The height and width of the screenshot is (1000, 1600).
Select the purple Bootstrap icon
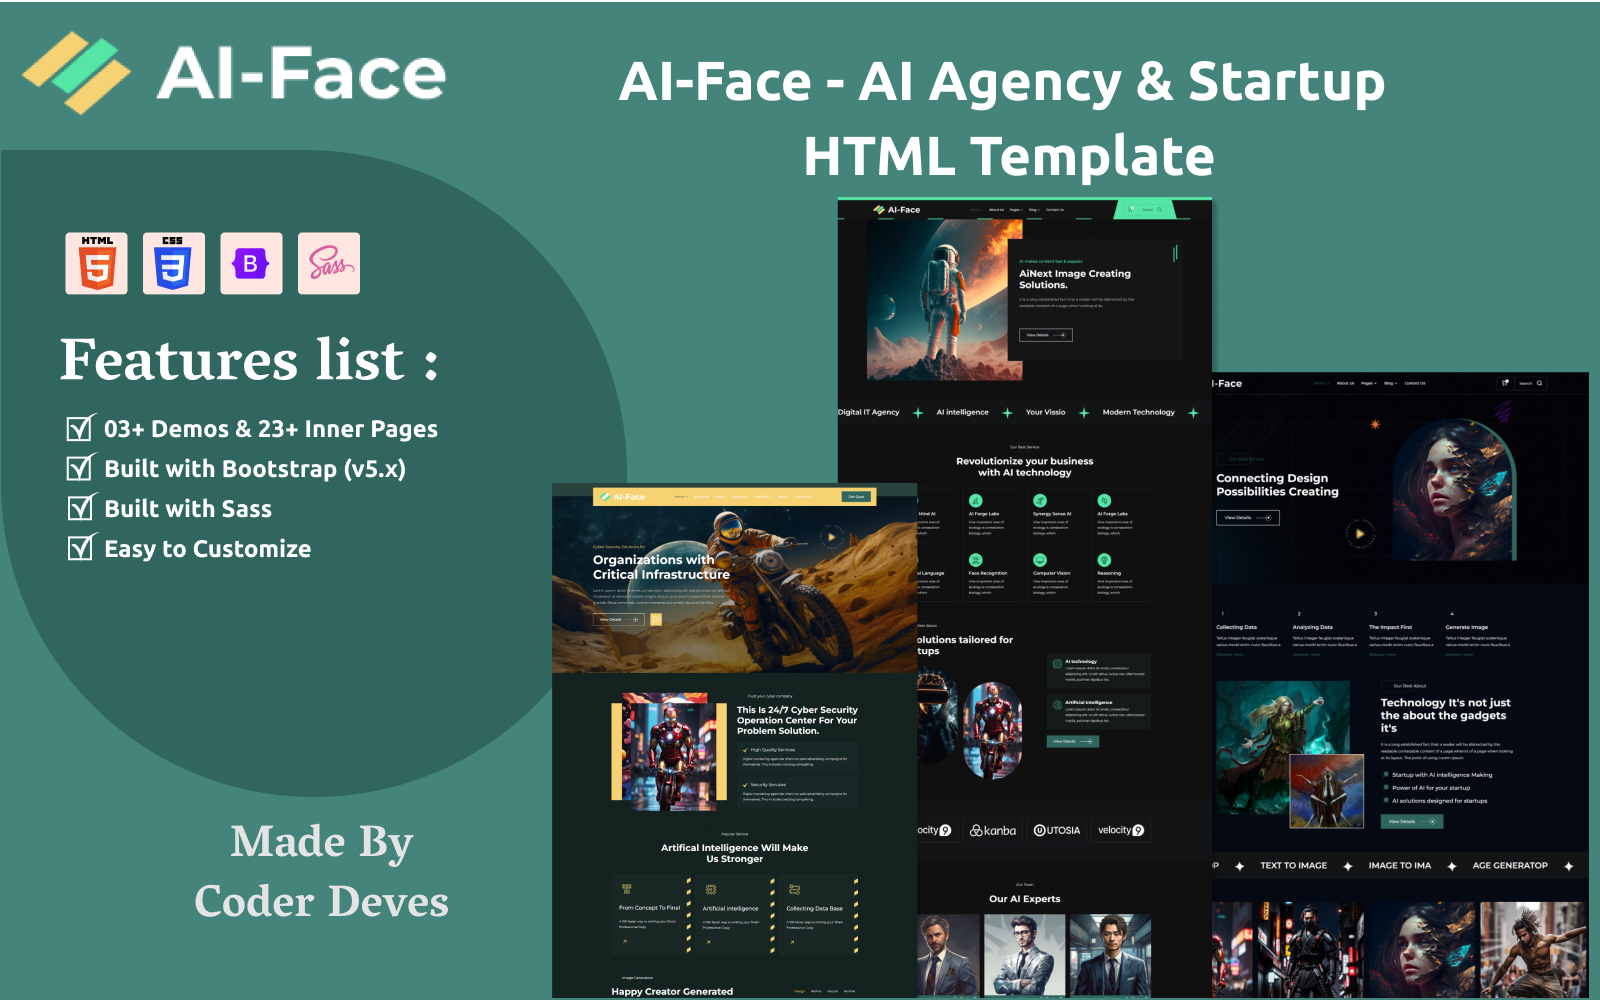(251, 264)
